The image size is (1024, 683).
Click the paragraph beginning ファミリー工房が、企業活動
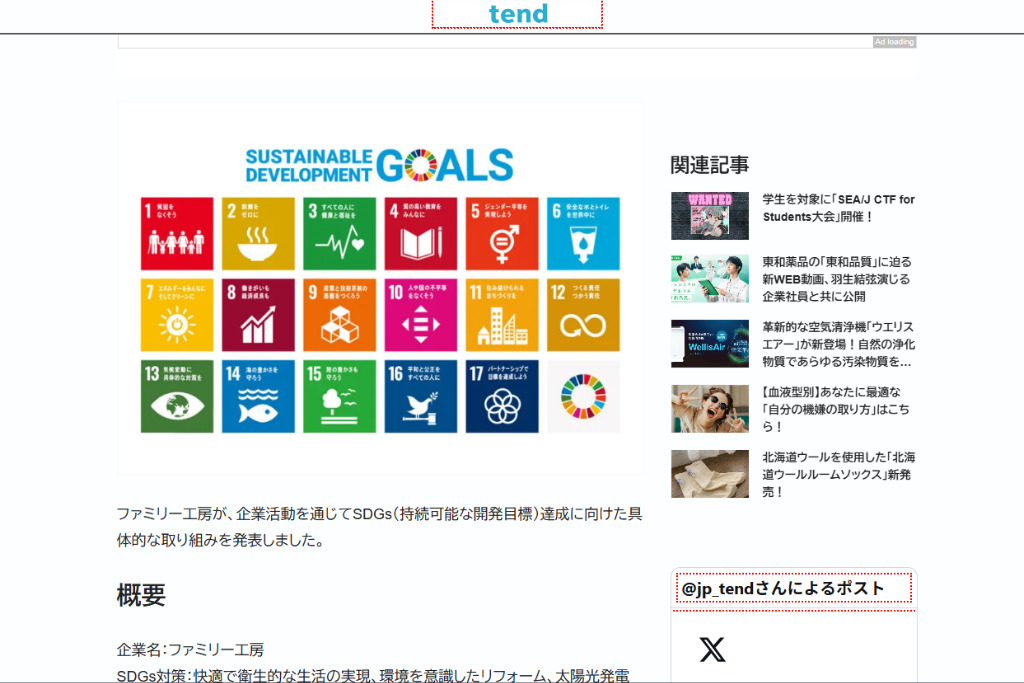pos(379,527)
